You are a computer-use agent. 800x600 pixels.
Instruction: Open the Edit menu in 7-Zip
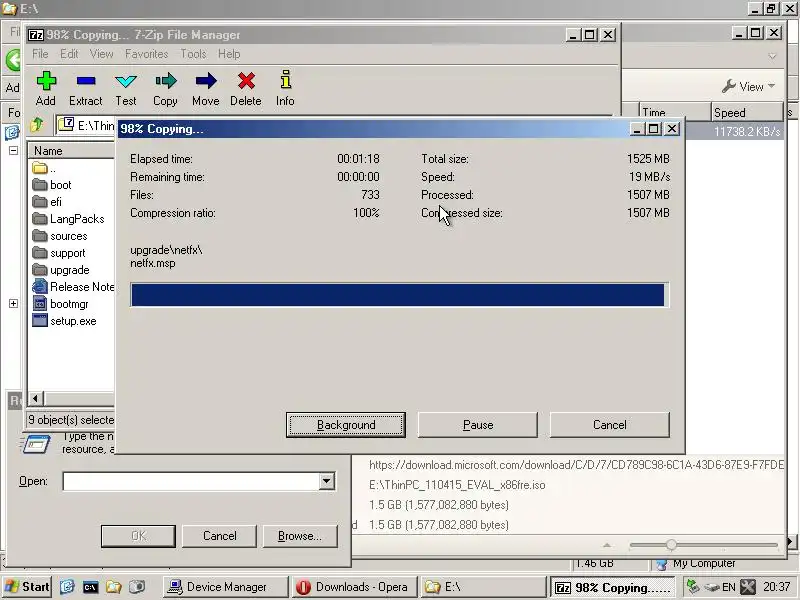[69, 54]
